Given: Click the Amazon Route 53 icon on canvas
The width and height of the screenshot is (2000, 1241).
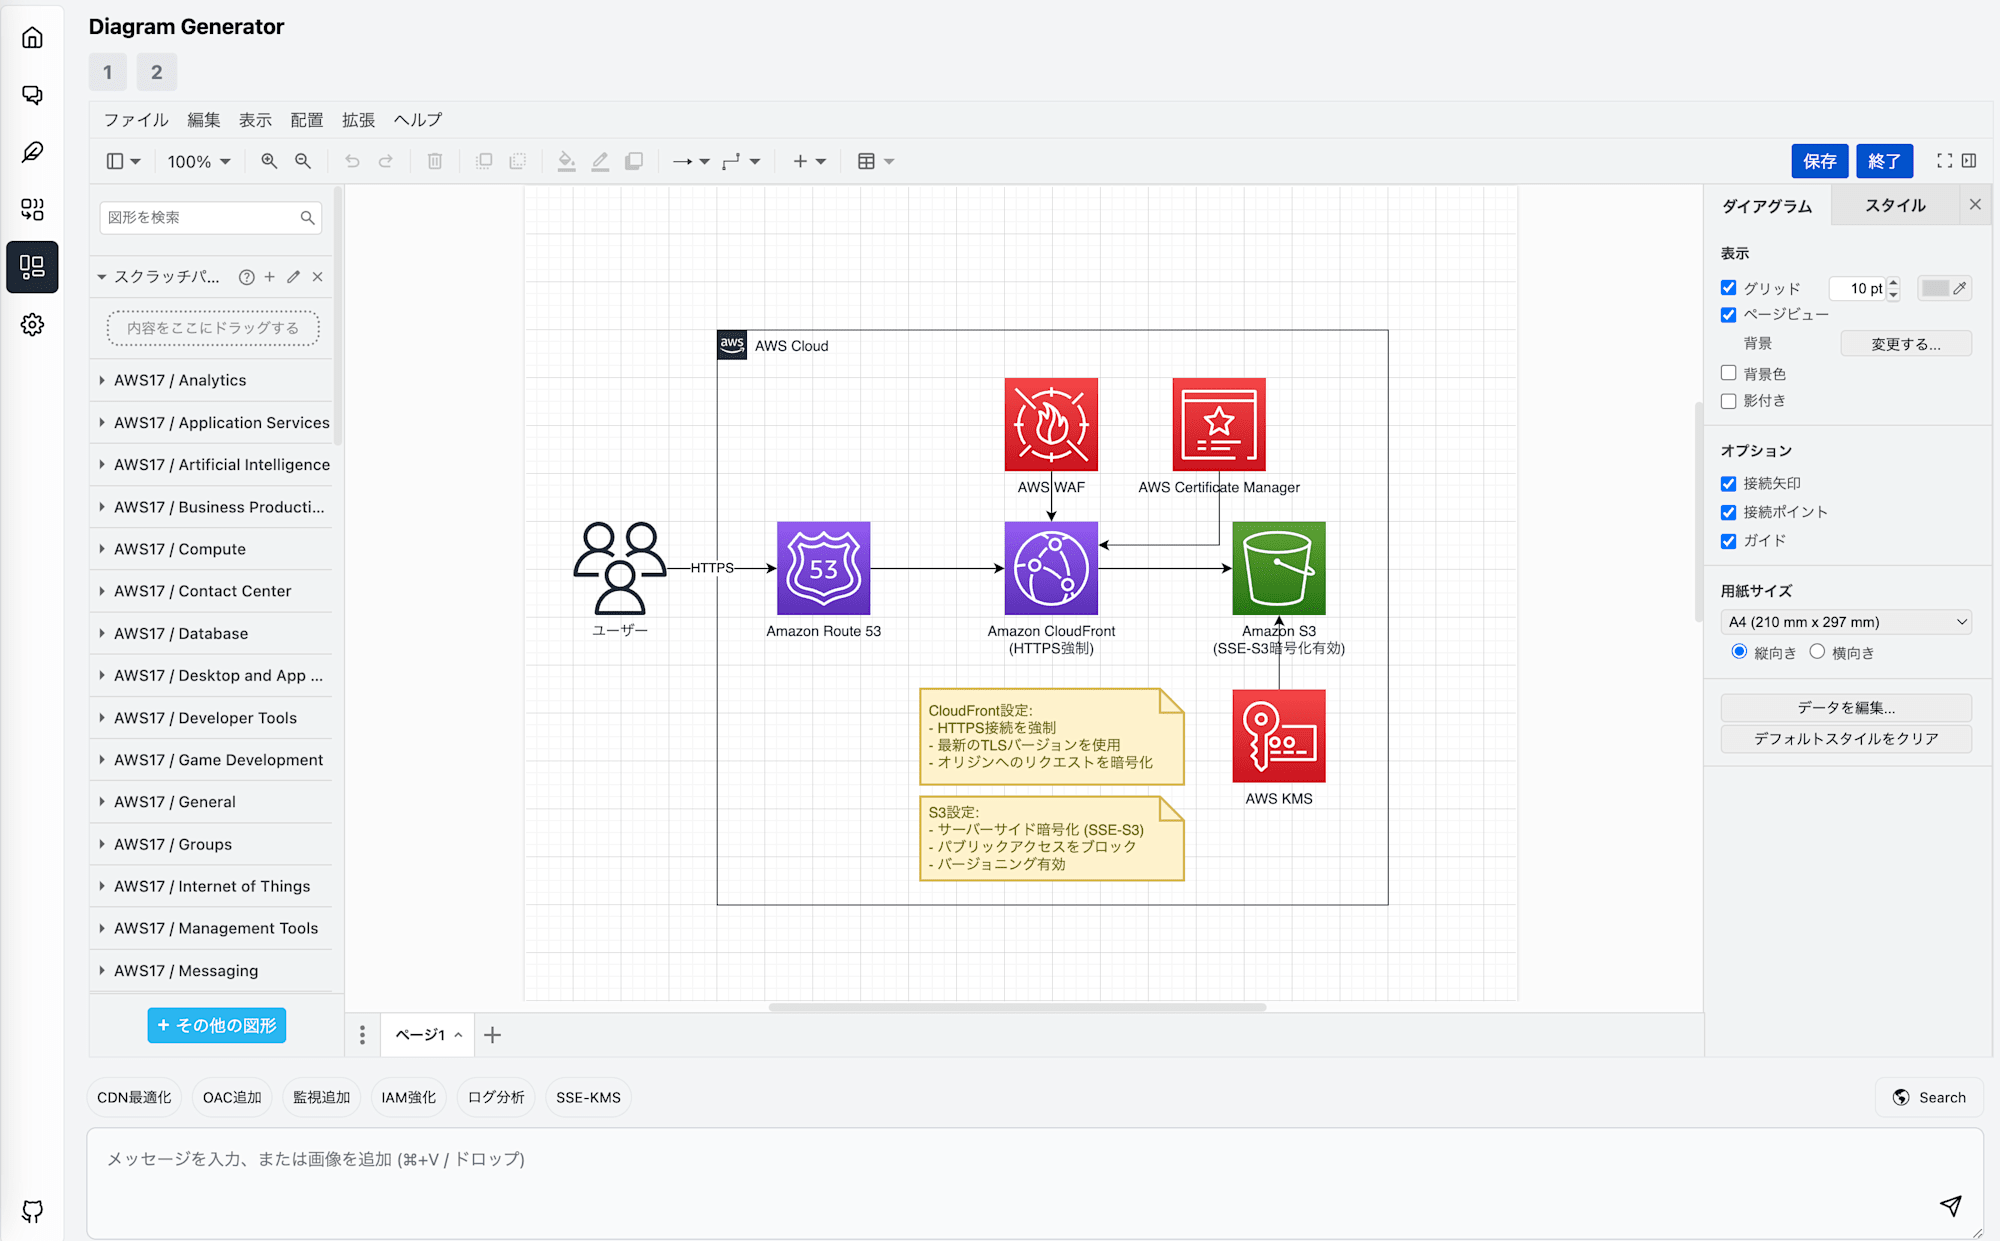Looking at the screenshot, I should click(822, 568).
